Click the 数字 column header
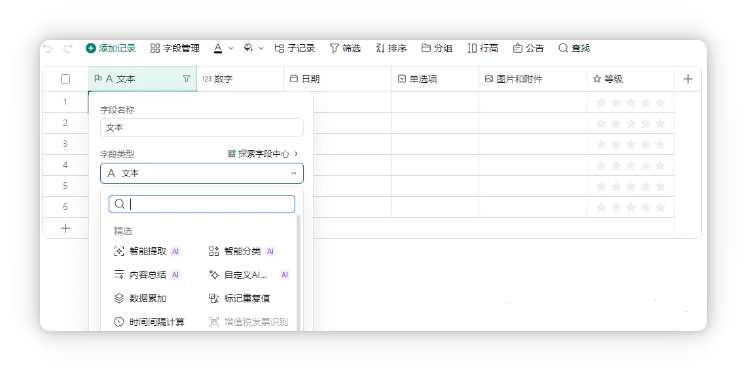 tap(240, 79)
